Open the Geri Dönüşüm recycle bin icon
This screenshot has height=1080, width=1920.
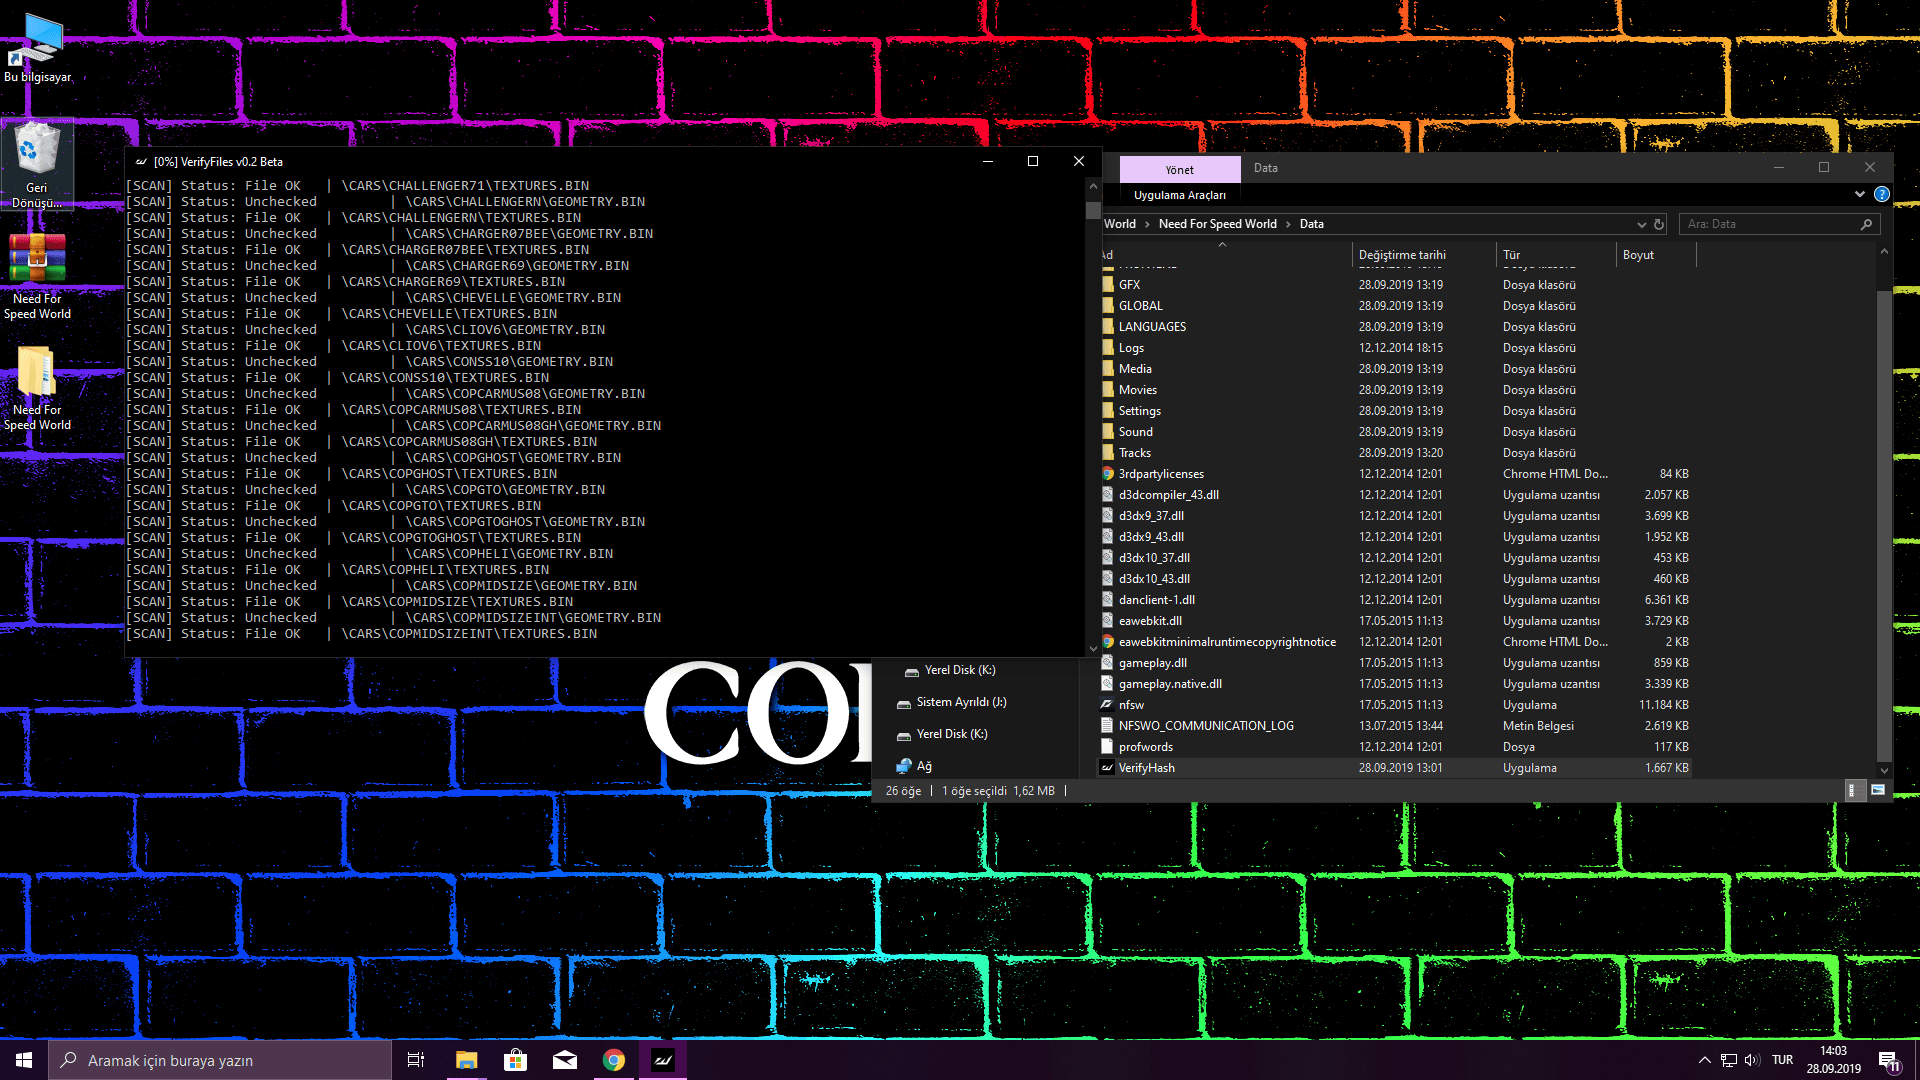pyautogui.click(x=37, y=165)
